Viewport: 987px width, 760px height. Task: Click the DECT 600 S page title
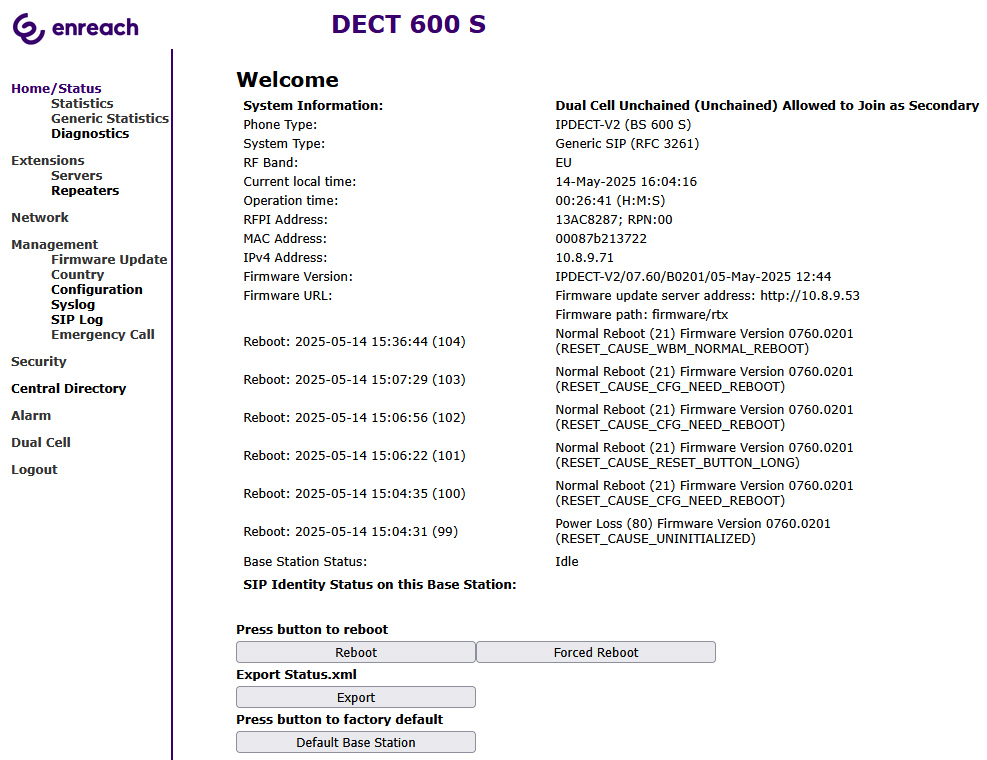tap(409, 25)
